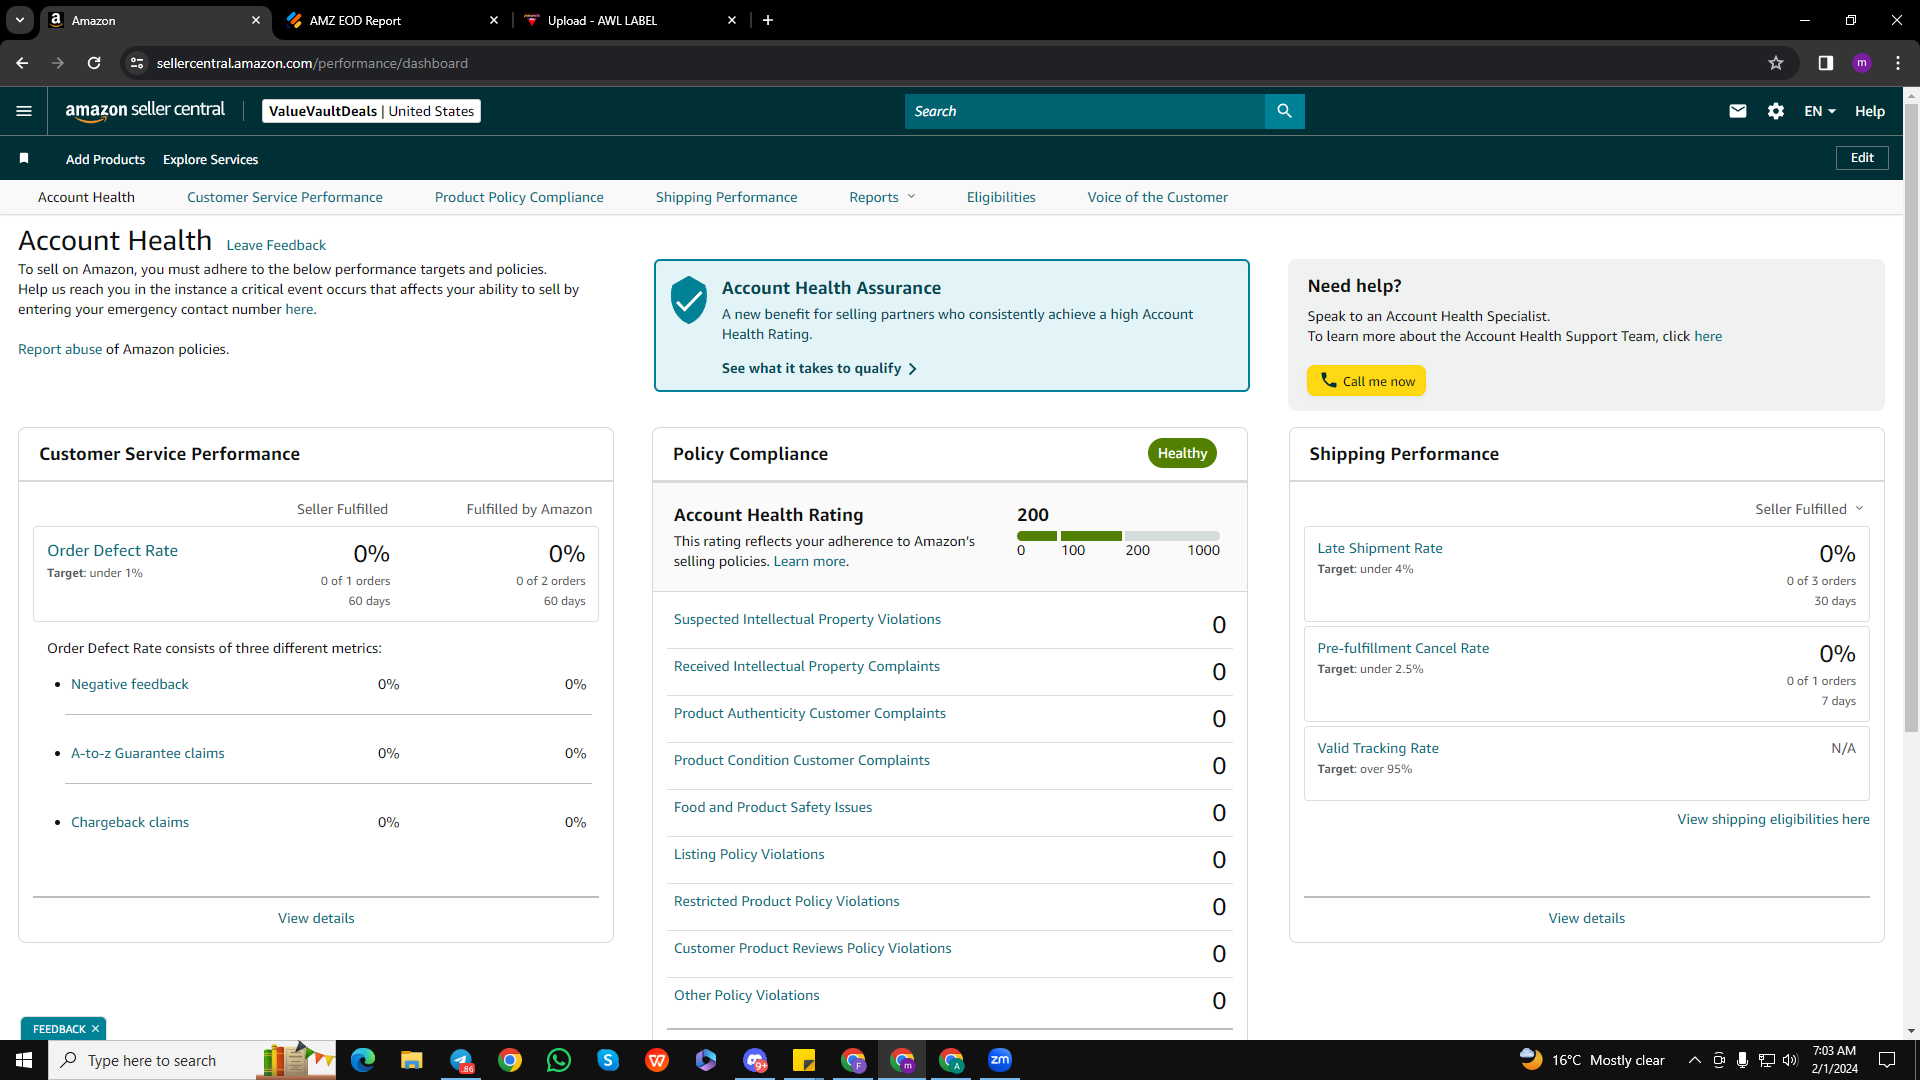View details of Shipping Performance
Viewport: 1920px width, 1080px height.
tap(1587, 918)
